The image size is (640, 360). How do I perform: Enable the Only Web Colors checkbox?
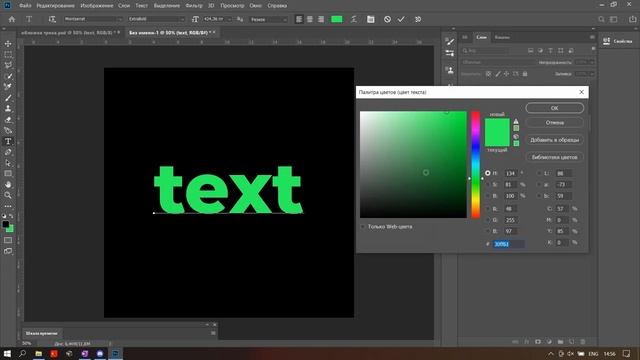(362, 227)
